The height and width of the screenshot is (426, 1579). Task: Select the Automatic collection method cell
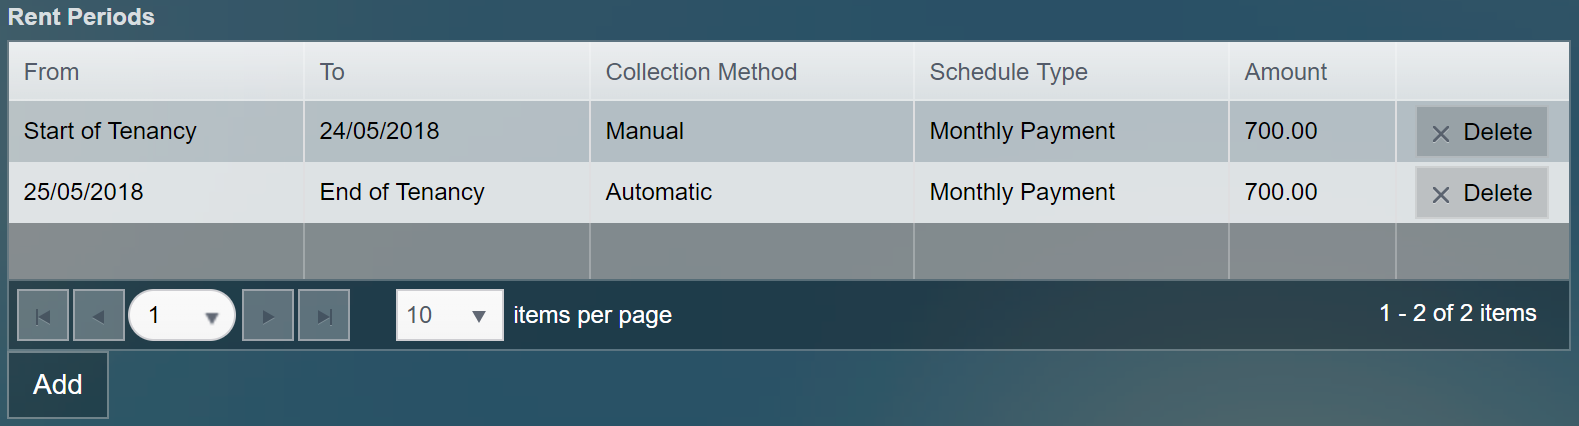[659, 192]
